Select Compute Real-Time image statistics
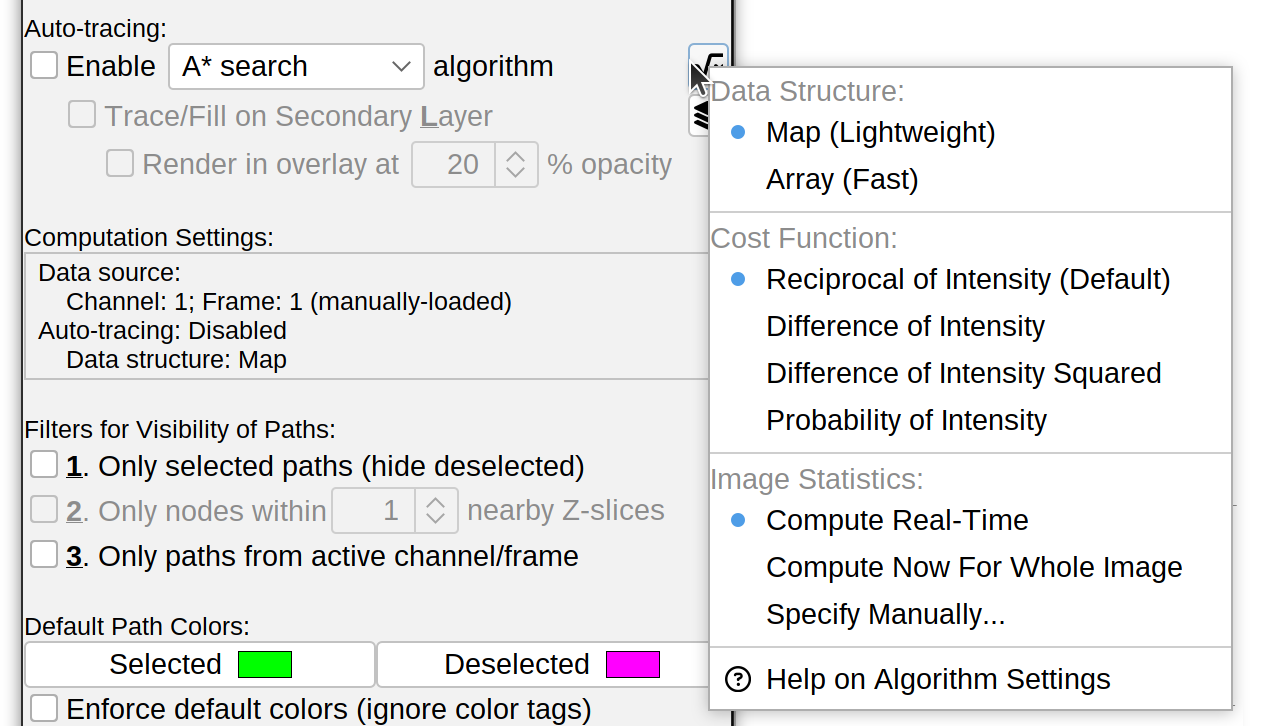The width and height of the screenshot is (1264, 726). [x=896, y=521]
